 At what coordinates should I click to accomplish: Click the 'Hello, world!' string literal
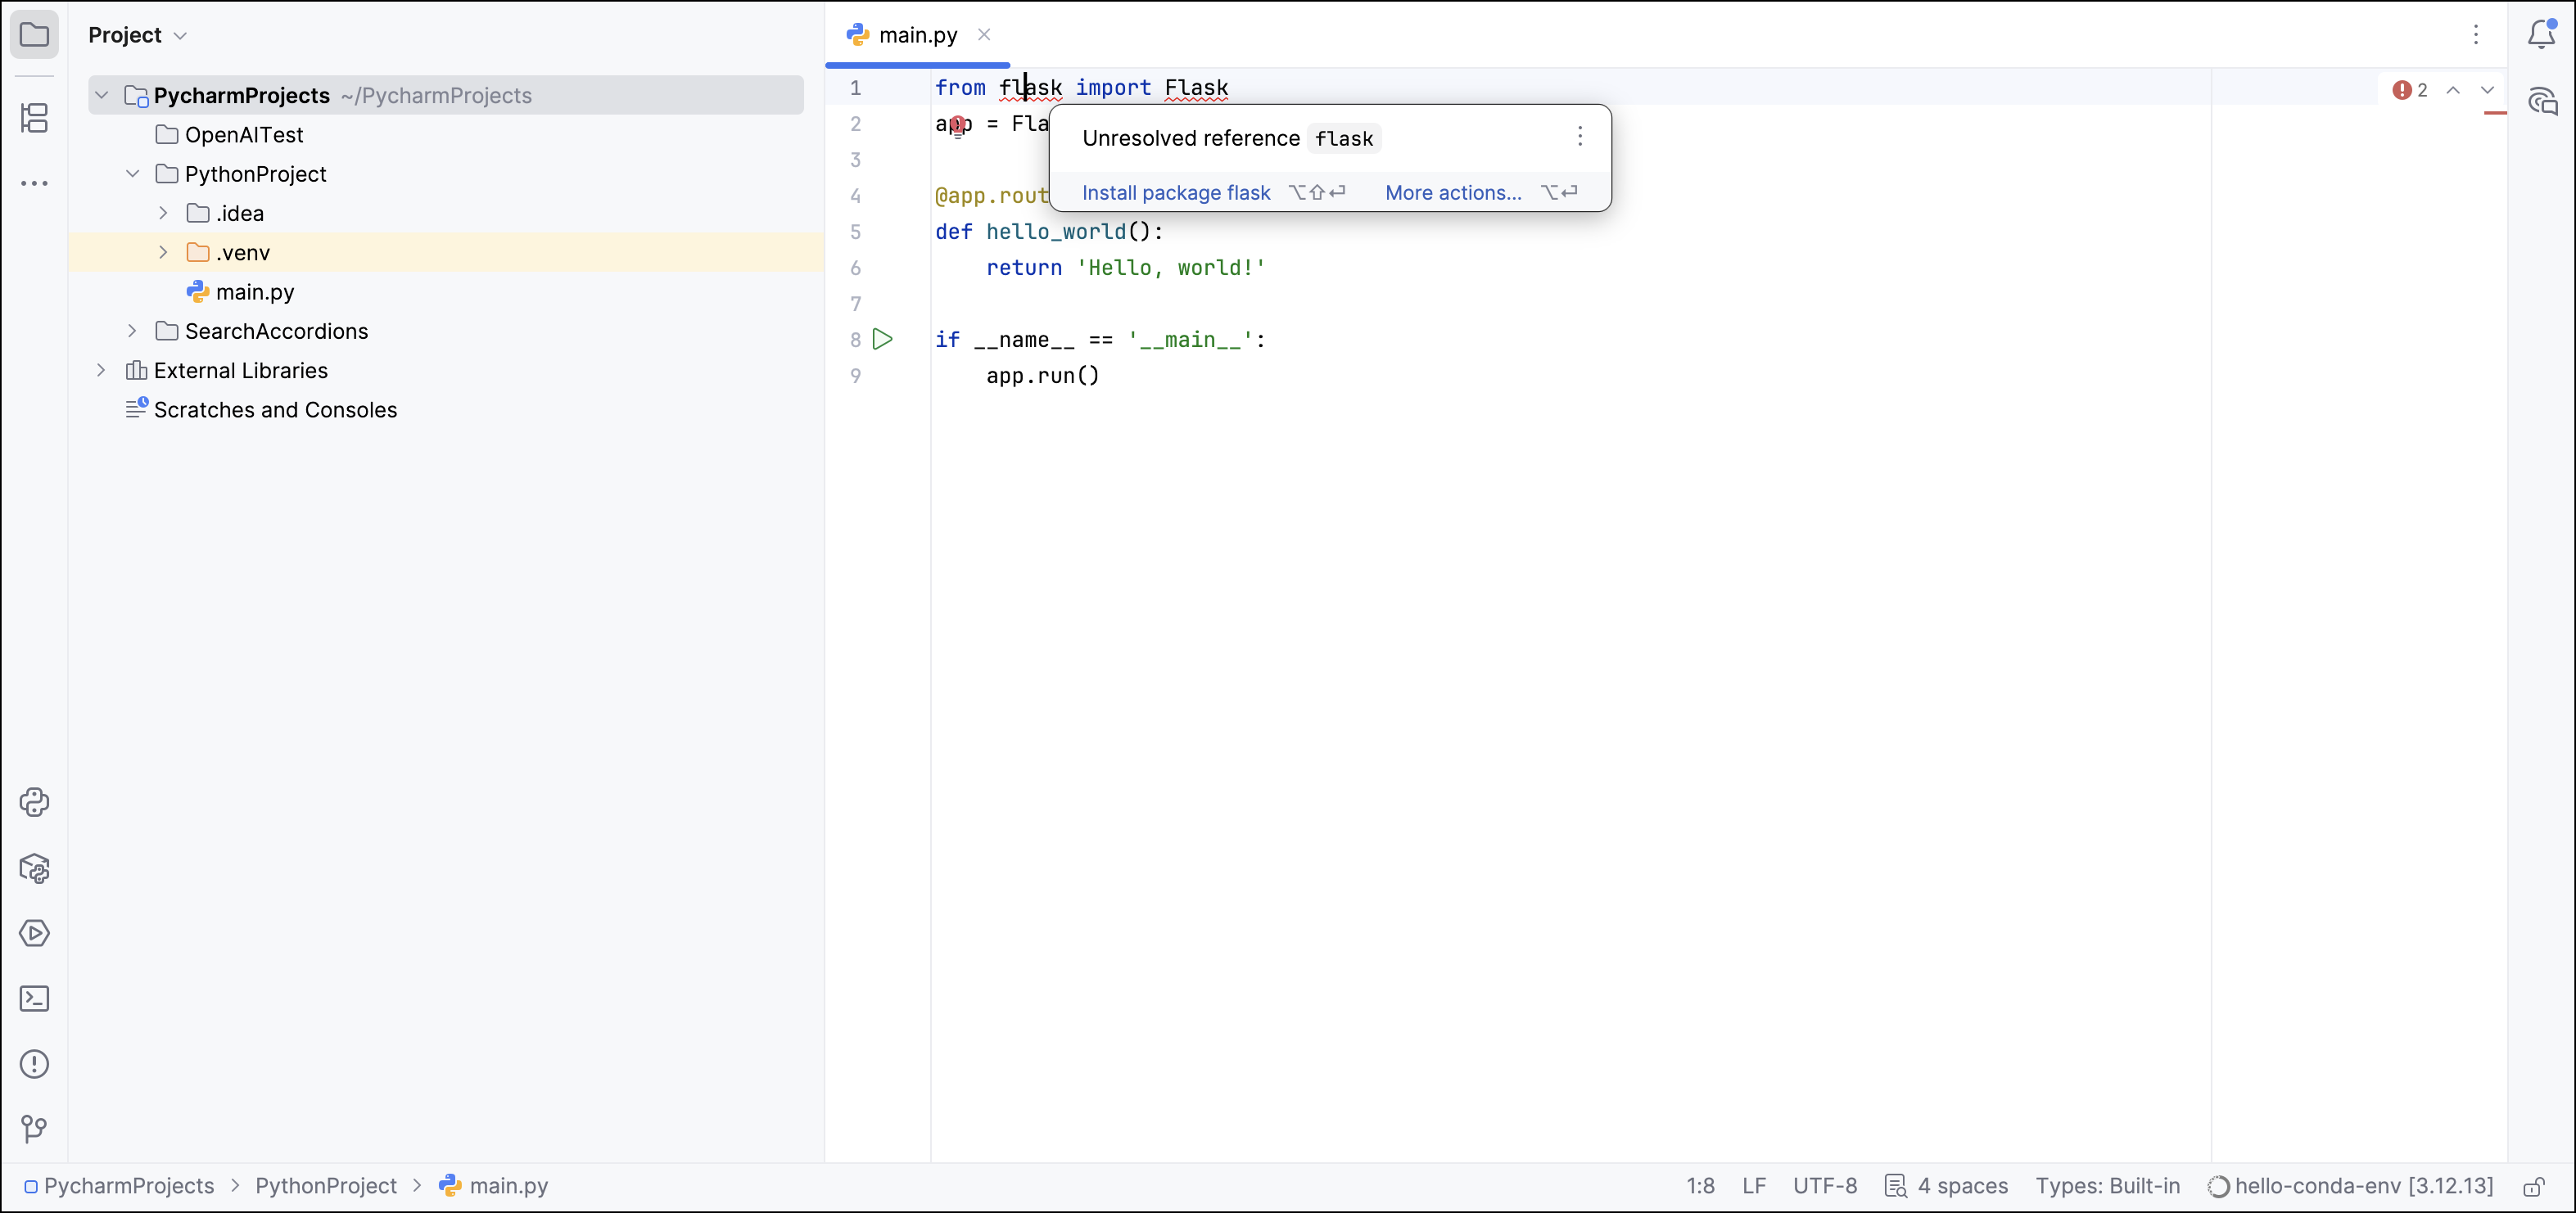pyautogui.click(x=1171, y=268)
